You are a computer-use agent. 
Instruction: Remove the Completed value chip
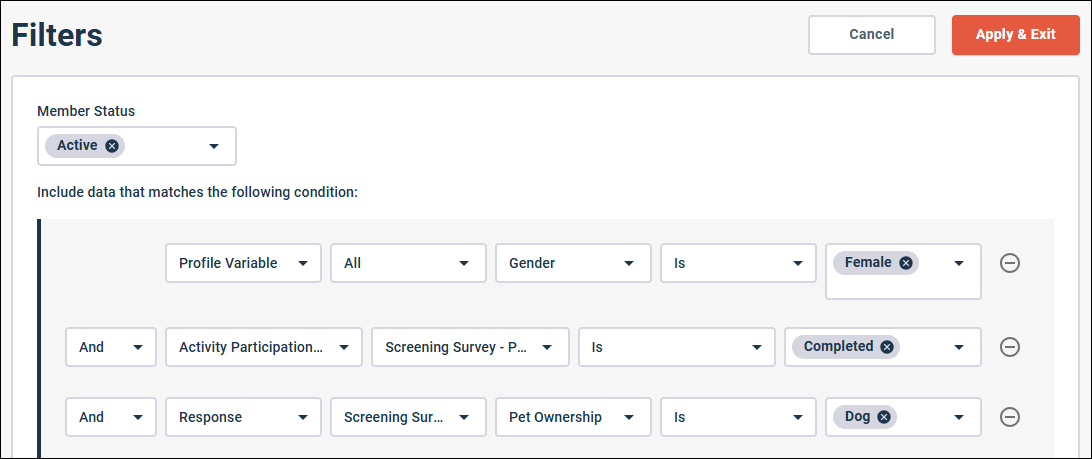[x=886, y=347]
